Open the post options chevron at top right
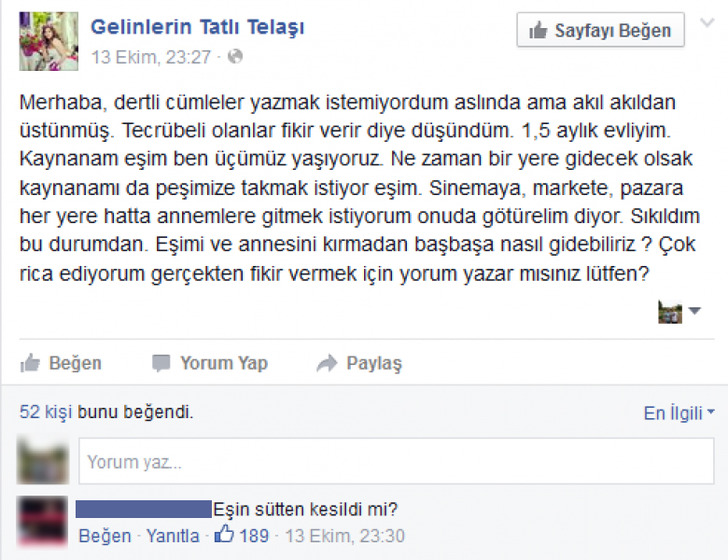 click(x=707, y=23)
